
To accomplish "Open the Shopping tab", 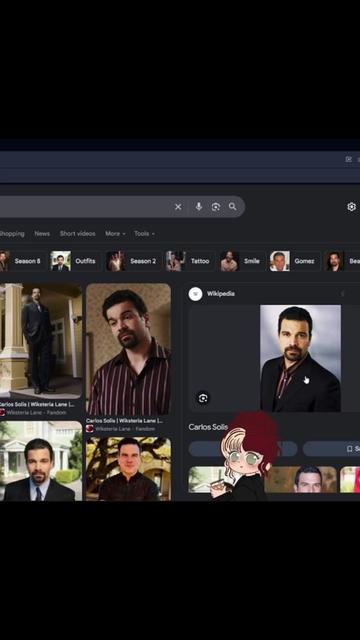I will (x=12, y=233).
